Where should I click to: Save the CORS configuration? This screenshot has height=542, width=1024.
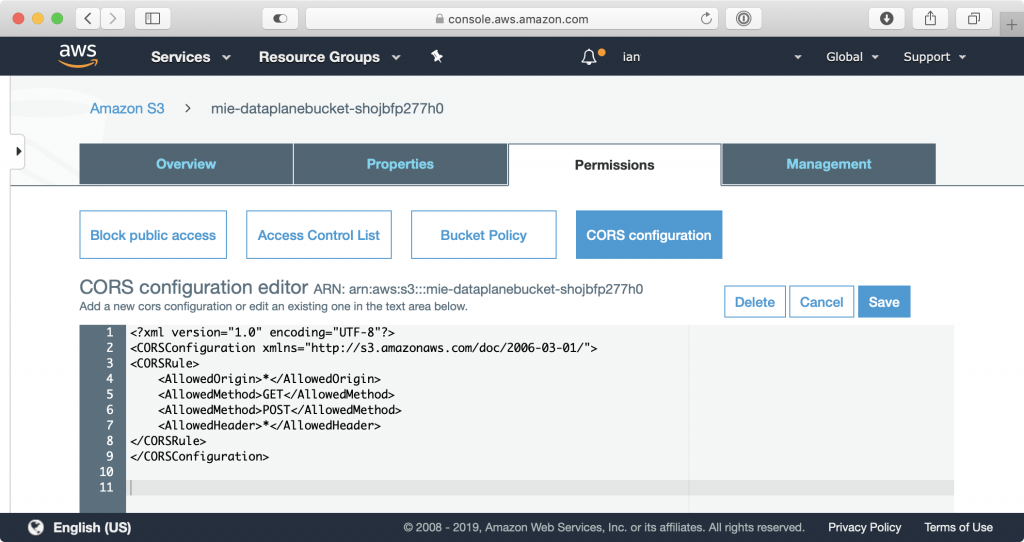coord(884,302)
